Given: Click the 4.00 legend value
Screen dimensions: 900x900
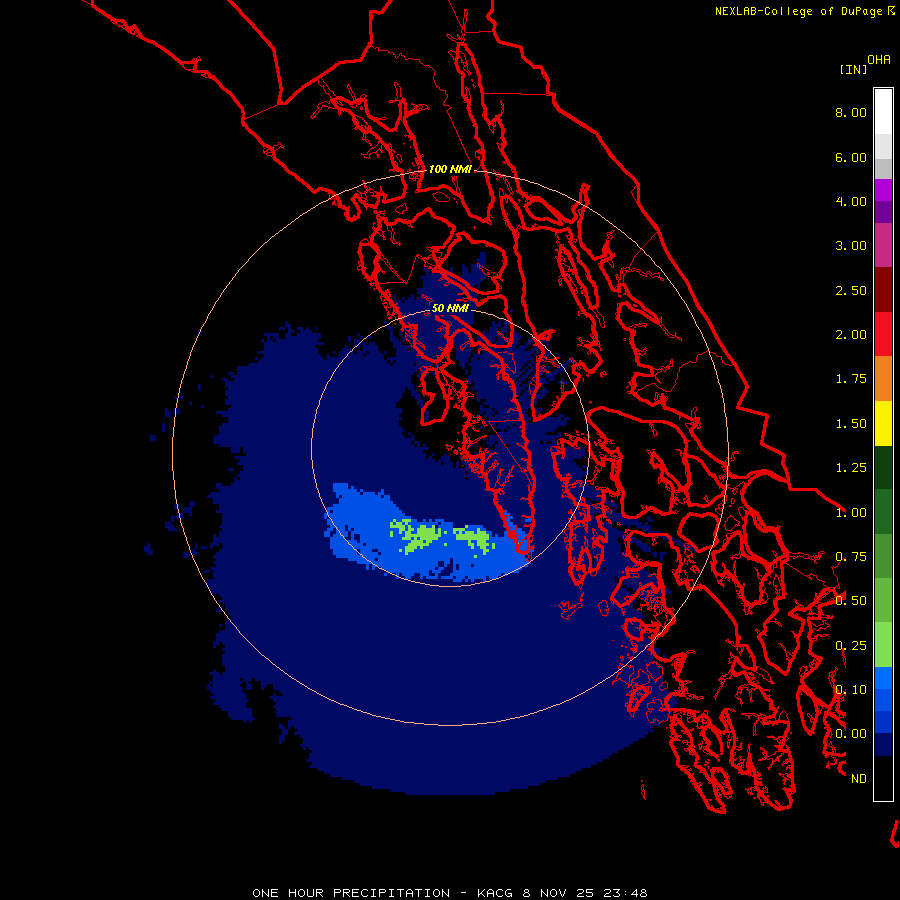Looking at the screenshot, I should point(850,201).
